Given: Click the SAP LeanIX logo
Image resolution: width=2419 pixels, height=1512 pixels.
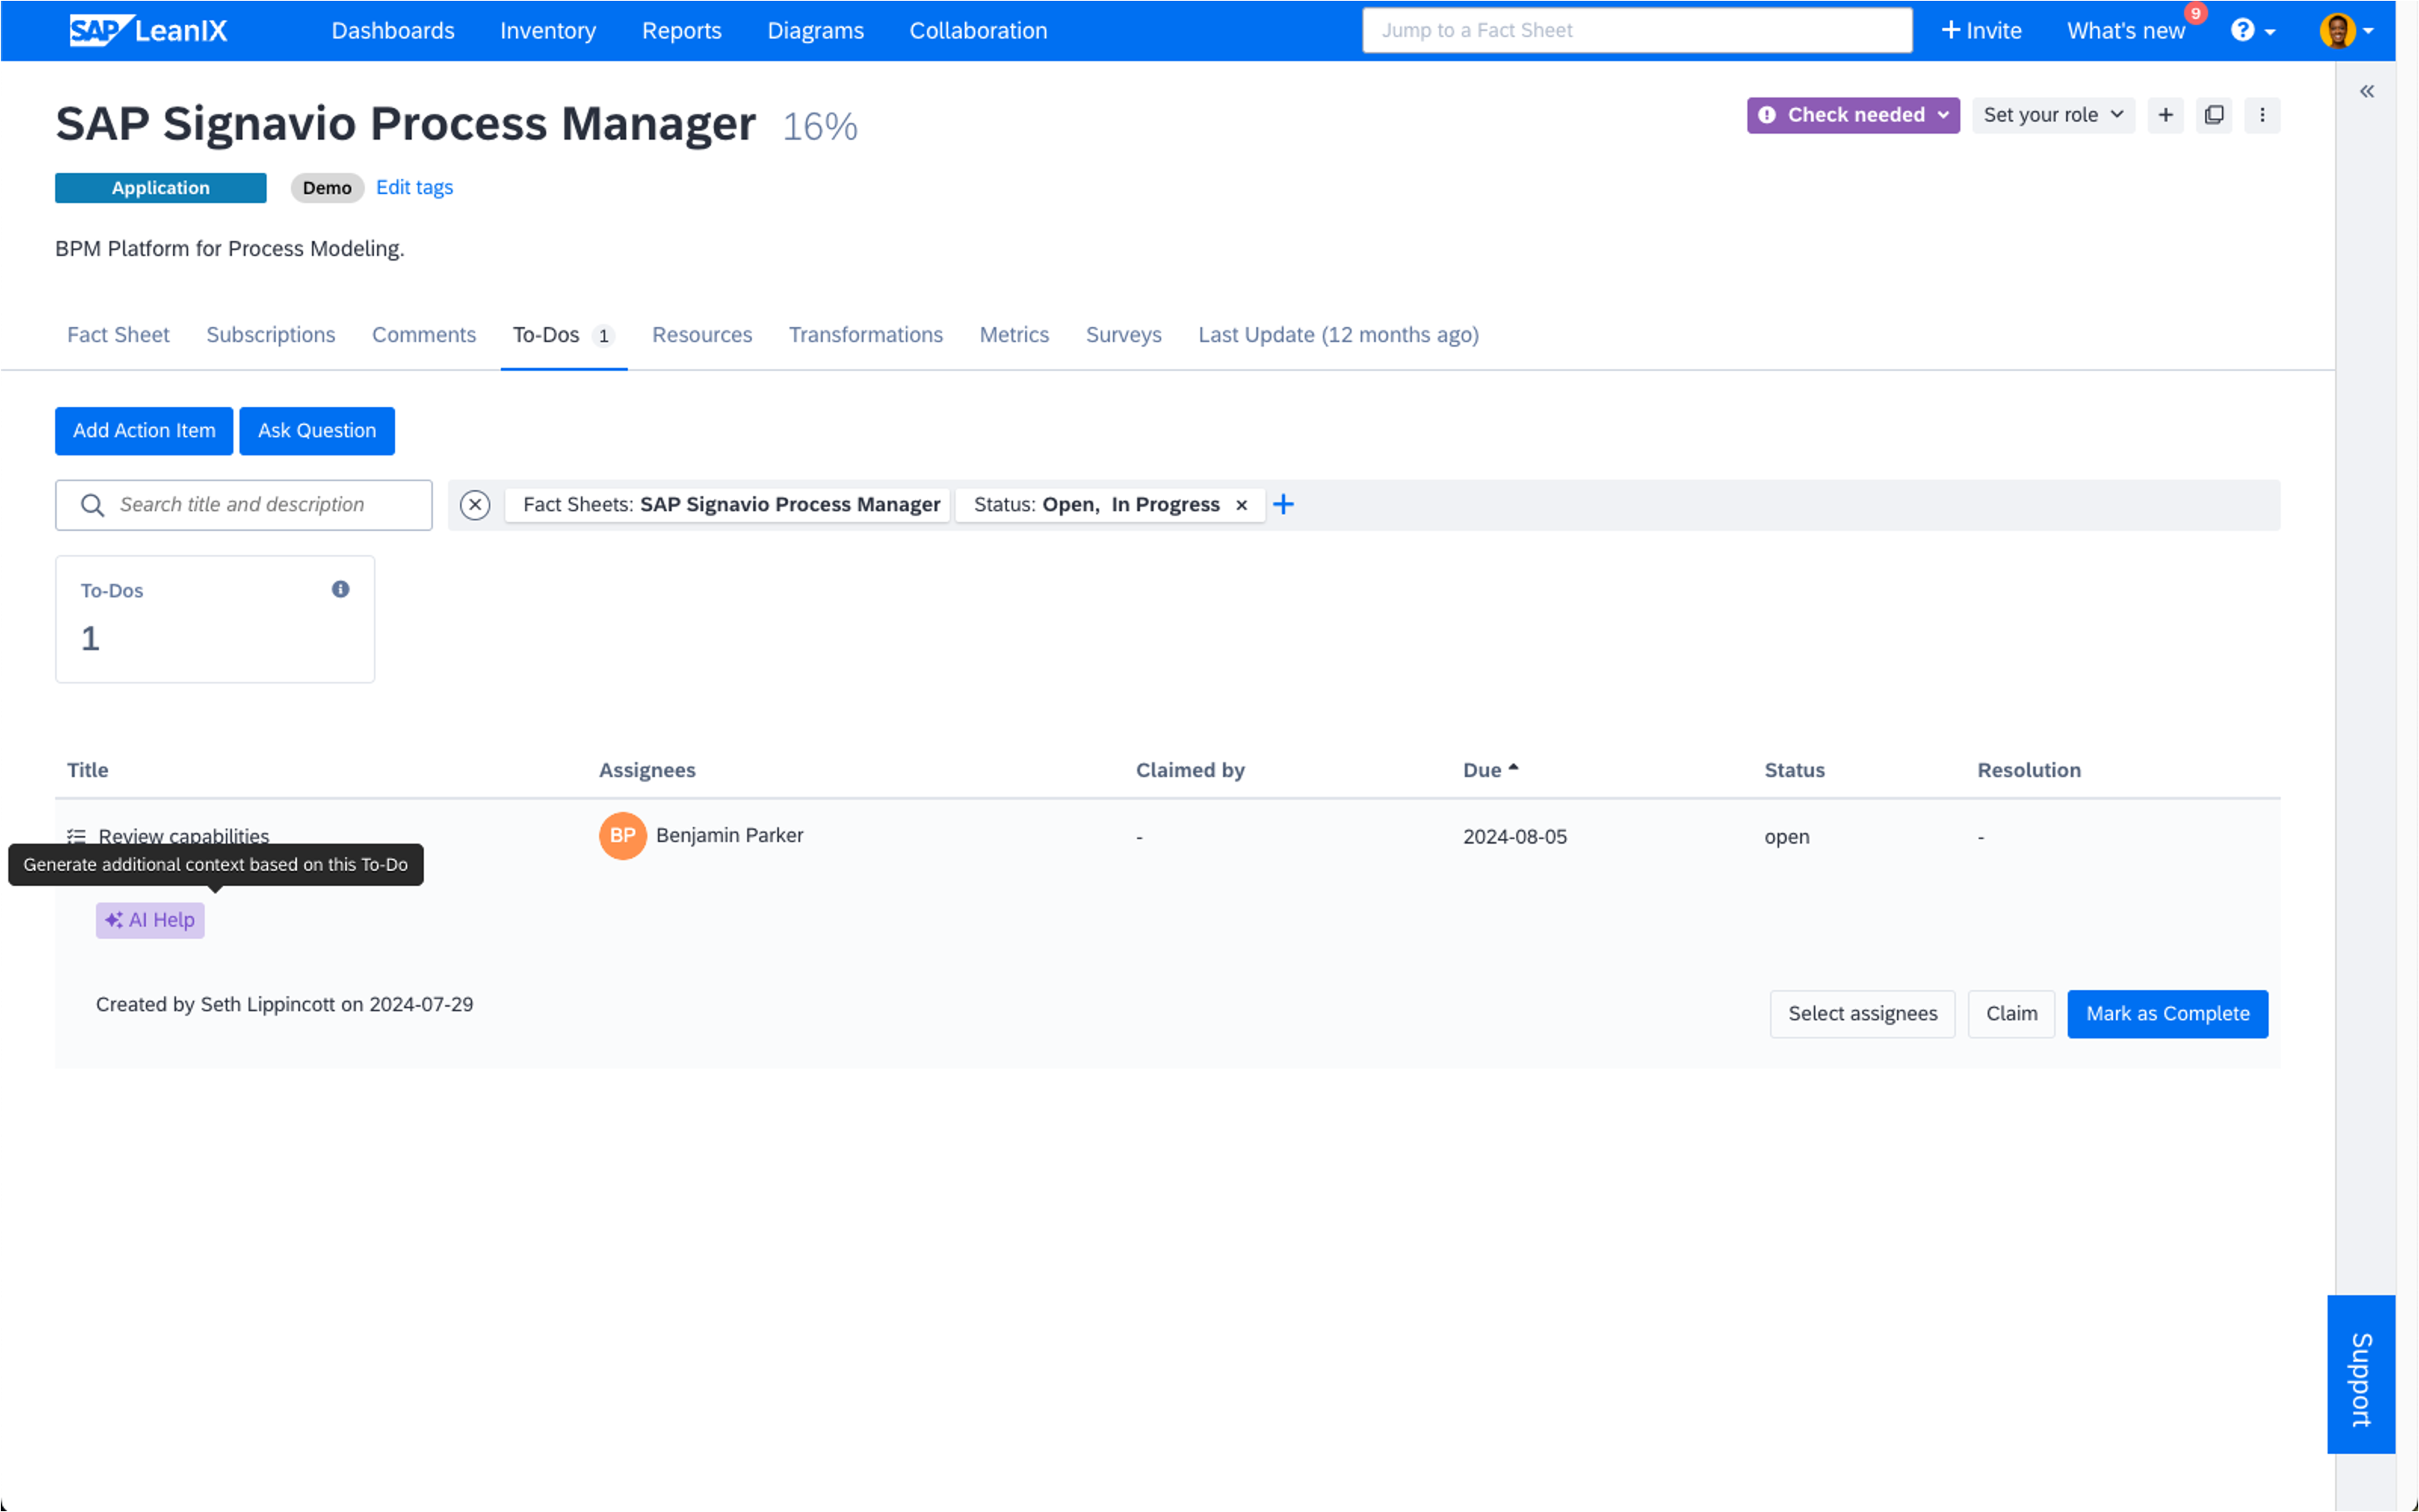Looking at the screenshot, I should 148,30.
